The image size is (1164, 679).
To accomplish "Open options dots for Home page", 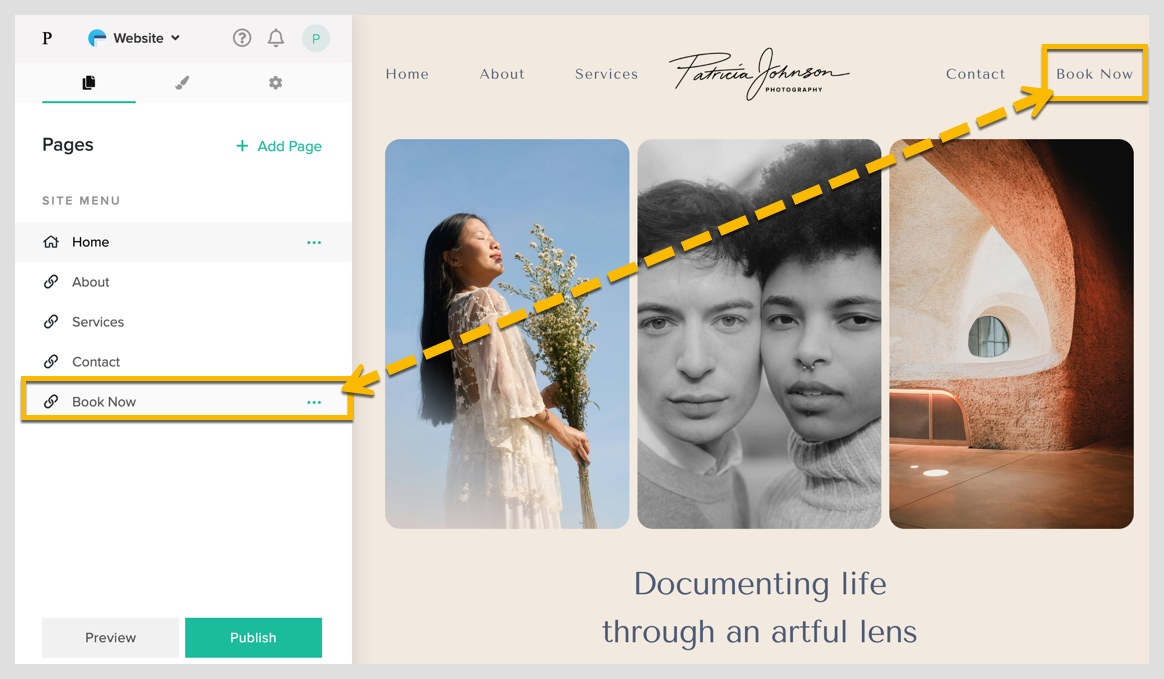I will [314, 243].
